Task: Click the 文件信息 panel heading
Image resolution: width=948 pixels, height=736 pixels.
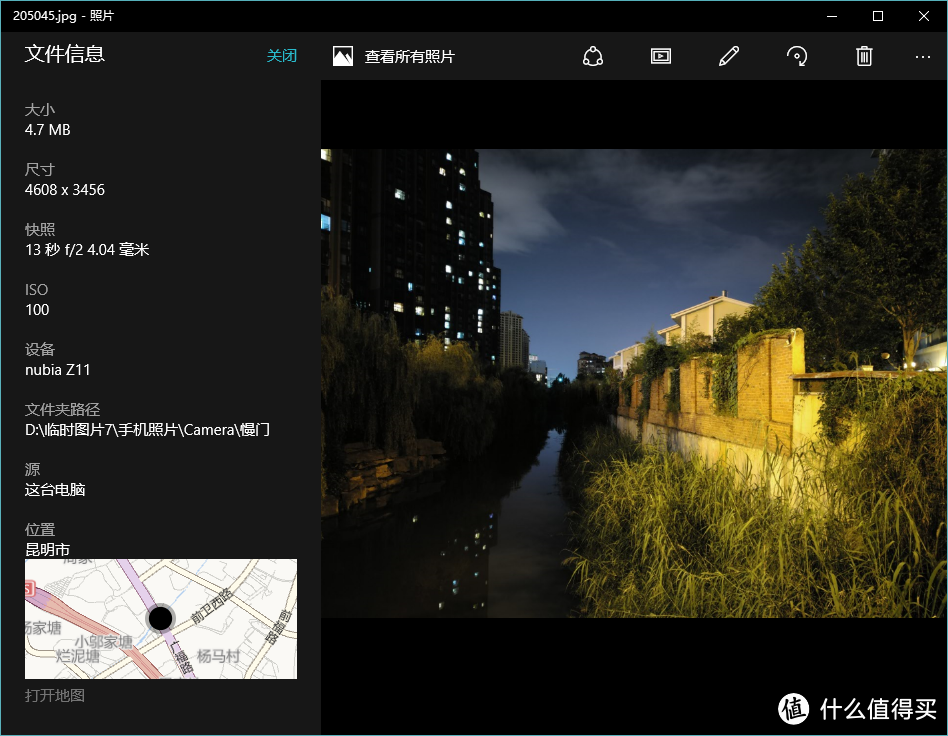Action: click(x=65, y=54)
